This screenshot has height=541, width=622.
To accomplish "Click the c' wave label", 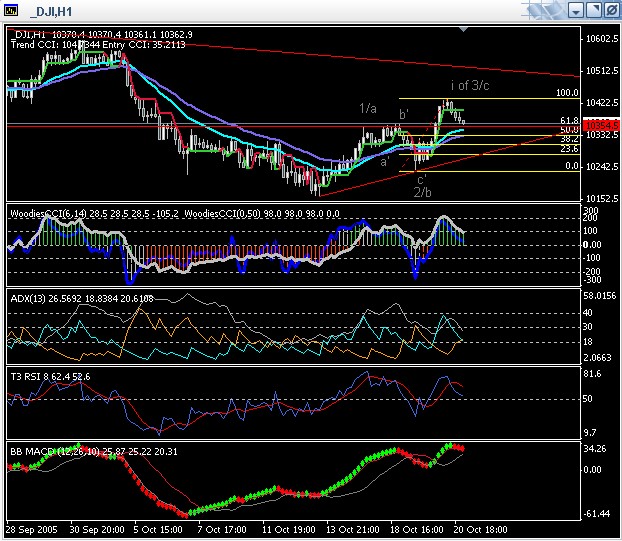I will coord(421,180).
